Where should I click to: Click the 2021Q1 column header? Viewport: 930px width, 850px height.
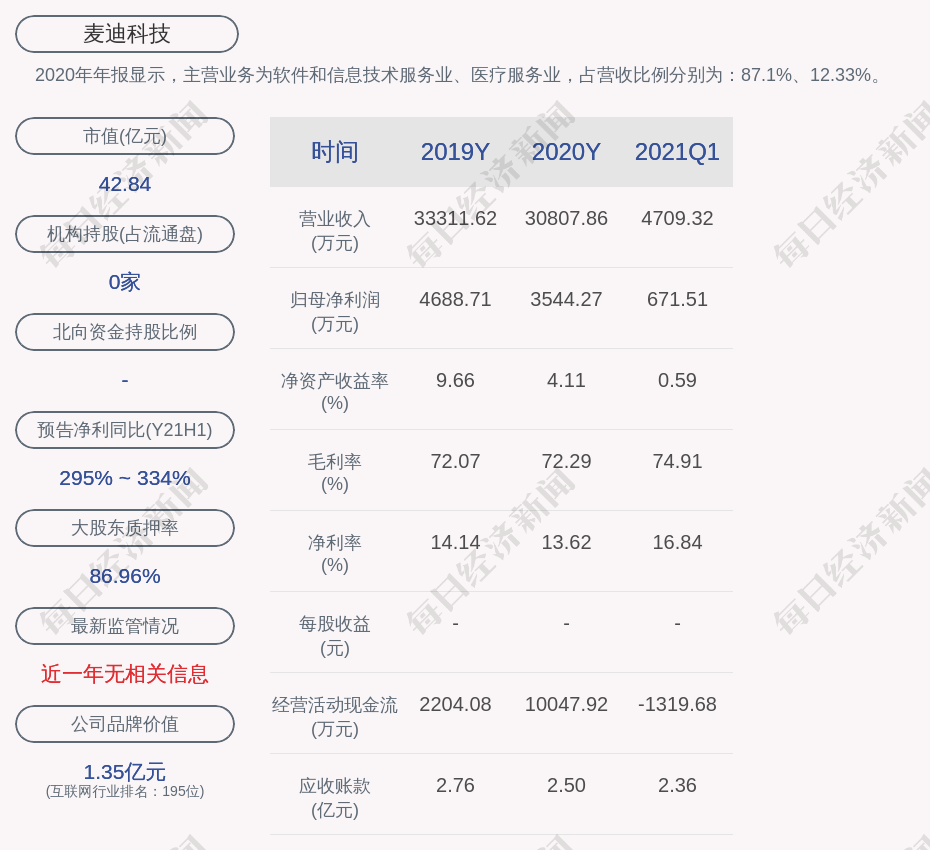pyautogui.click(x=677, y=152)
